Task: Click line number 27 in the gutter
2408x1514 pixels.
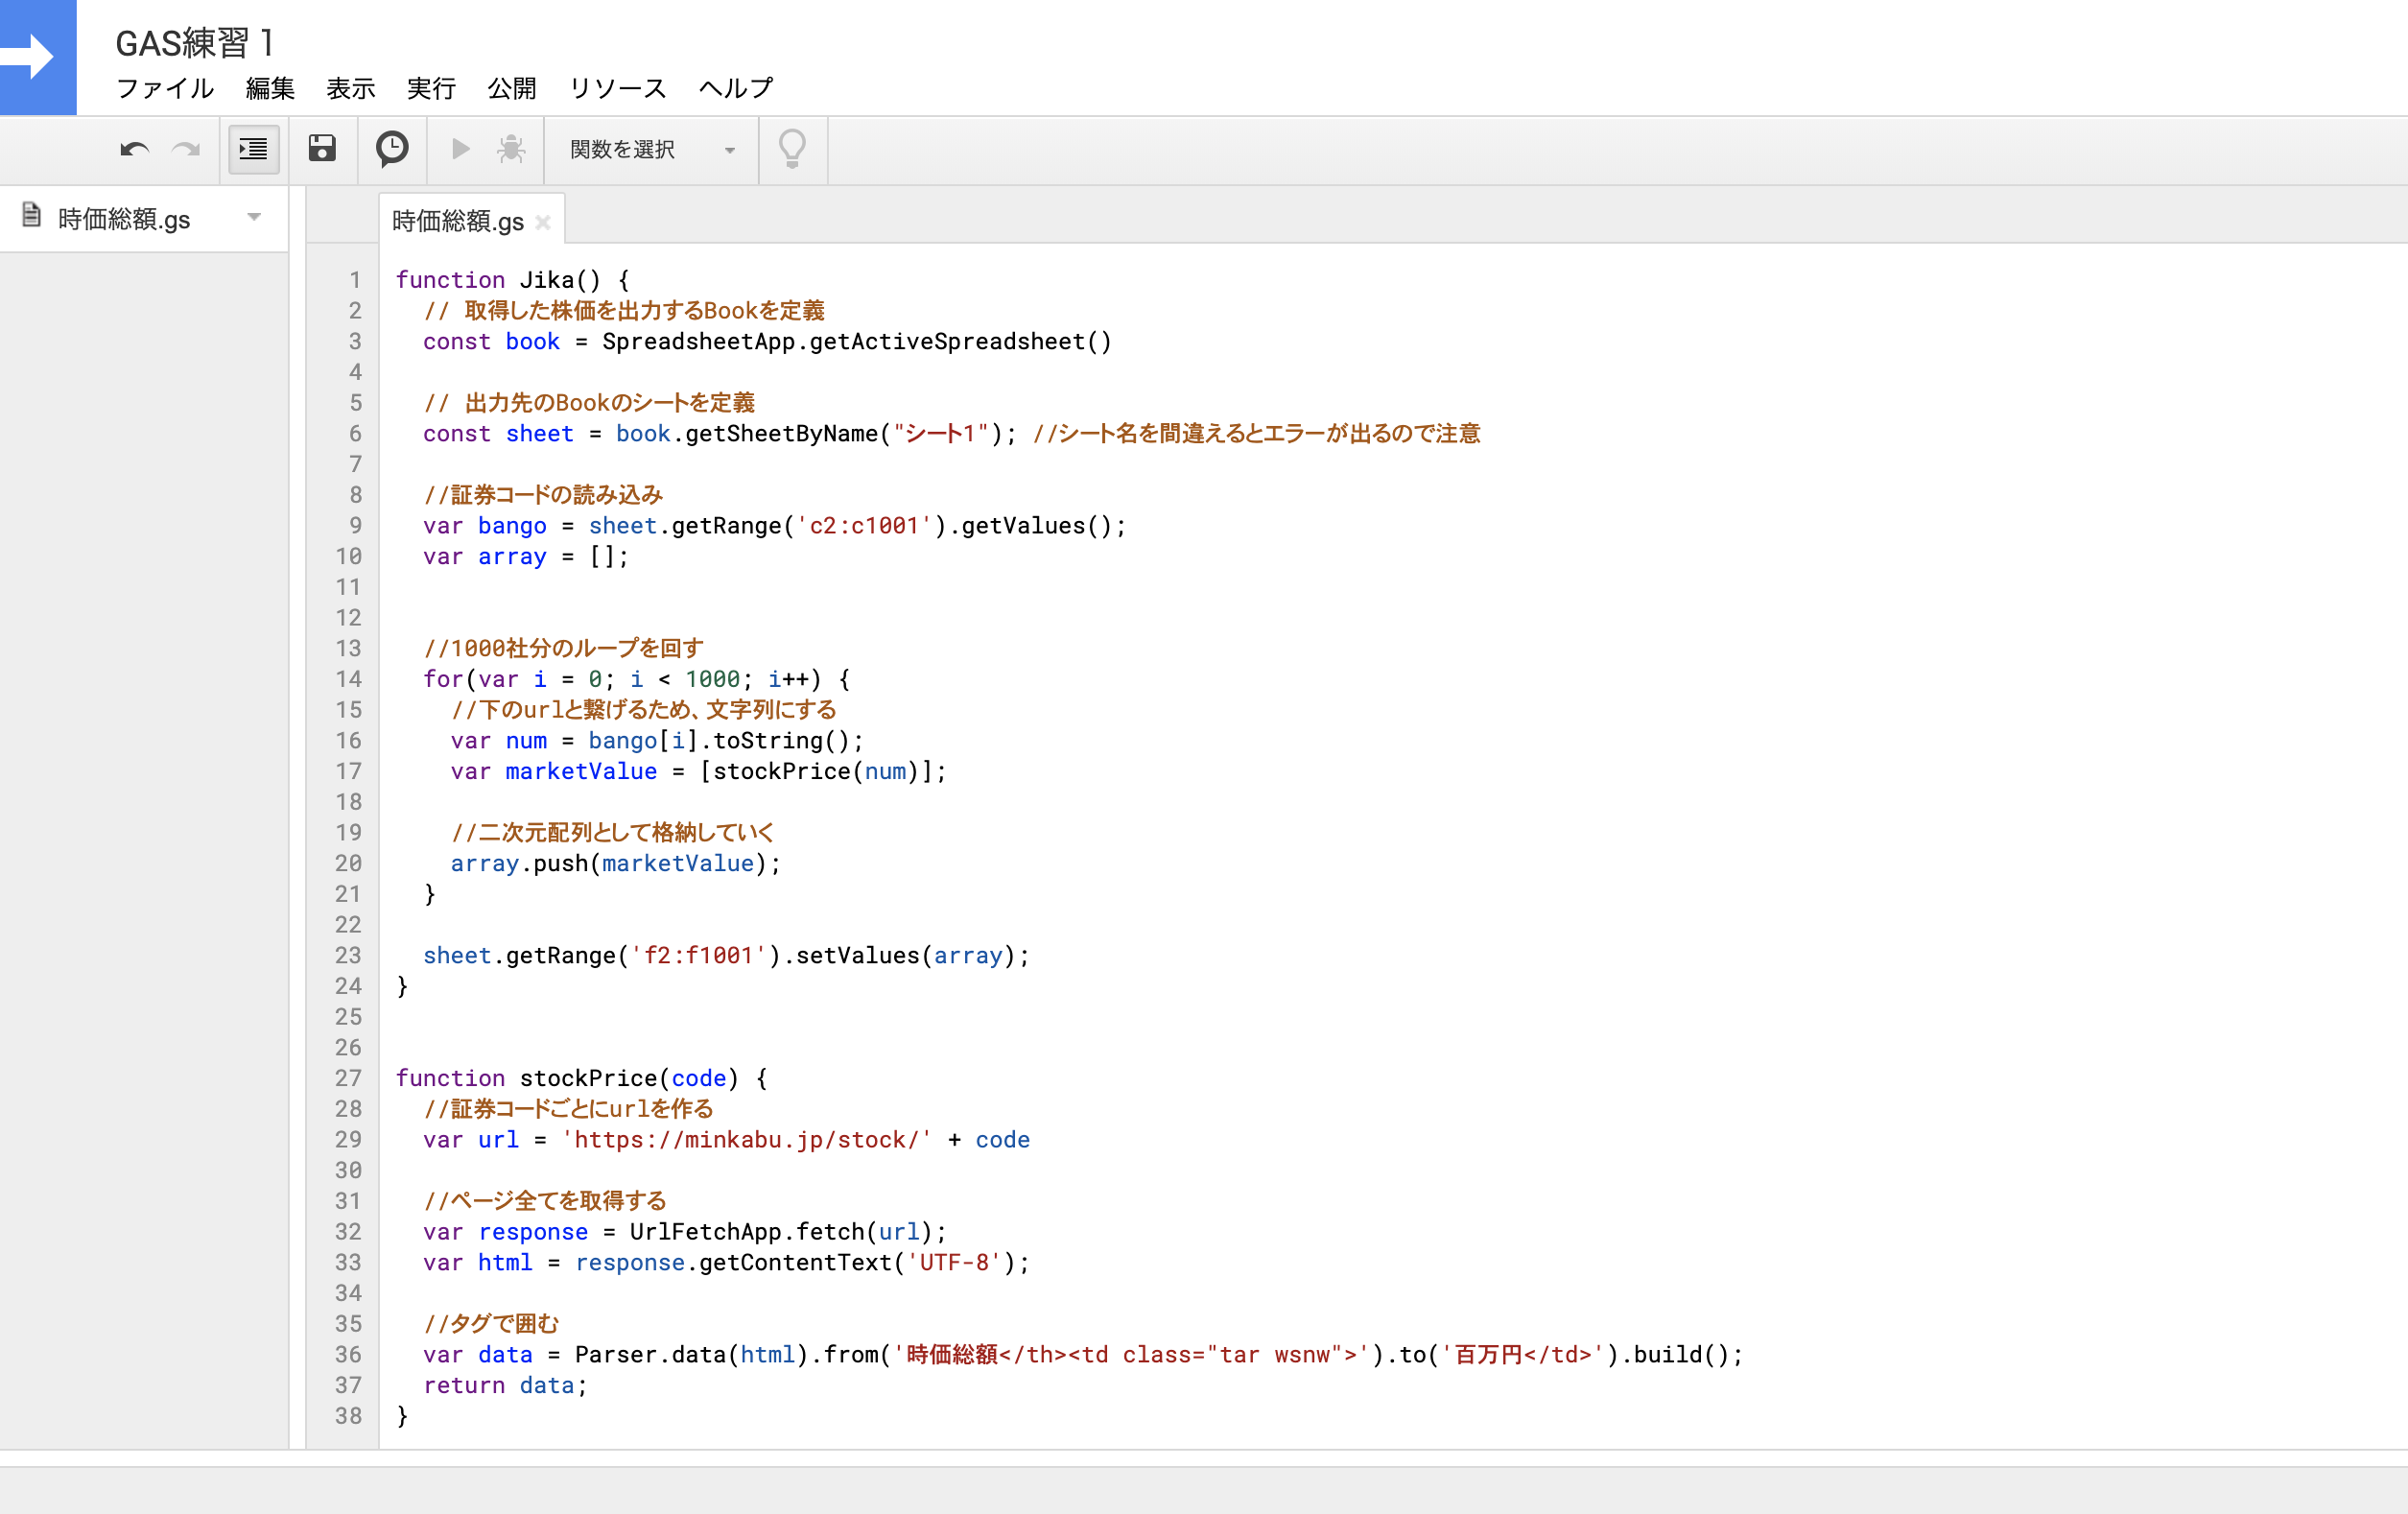Action: coord(348,1078)
